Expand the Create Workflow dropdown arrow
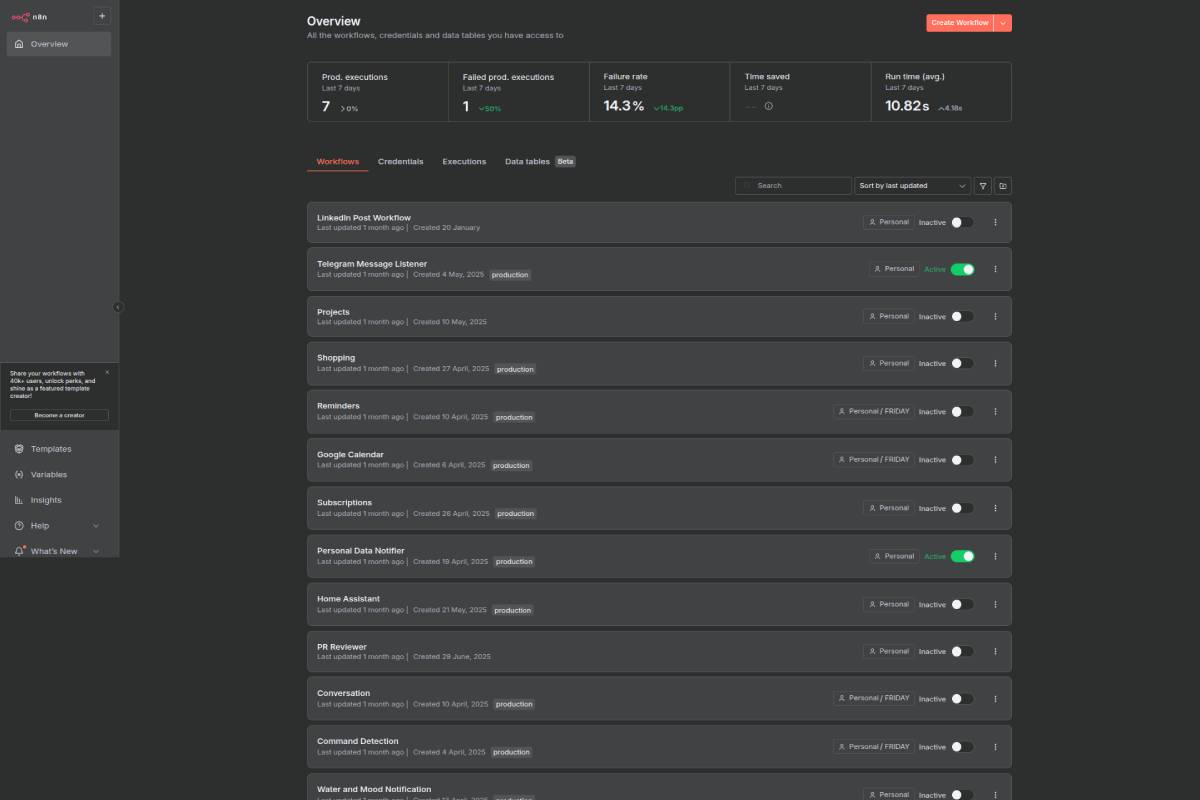The width and height of the screenshot is (1200, 800). (1003, 23)
